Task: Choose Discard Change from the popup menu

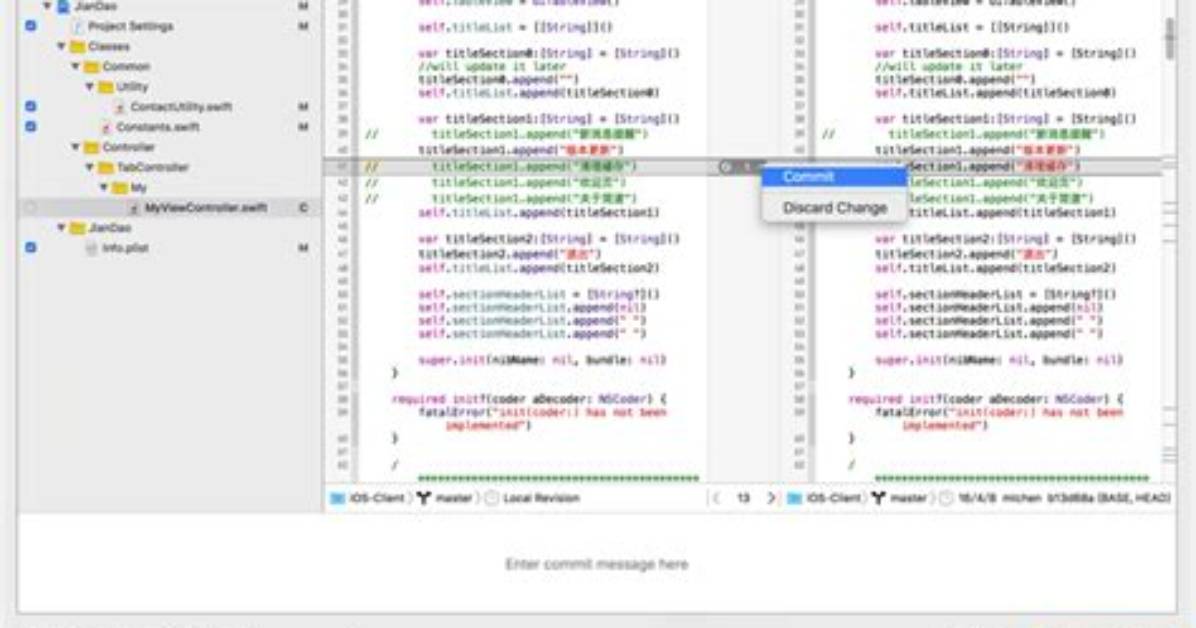Action: (x=834, y=208)
